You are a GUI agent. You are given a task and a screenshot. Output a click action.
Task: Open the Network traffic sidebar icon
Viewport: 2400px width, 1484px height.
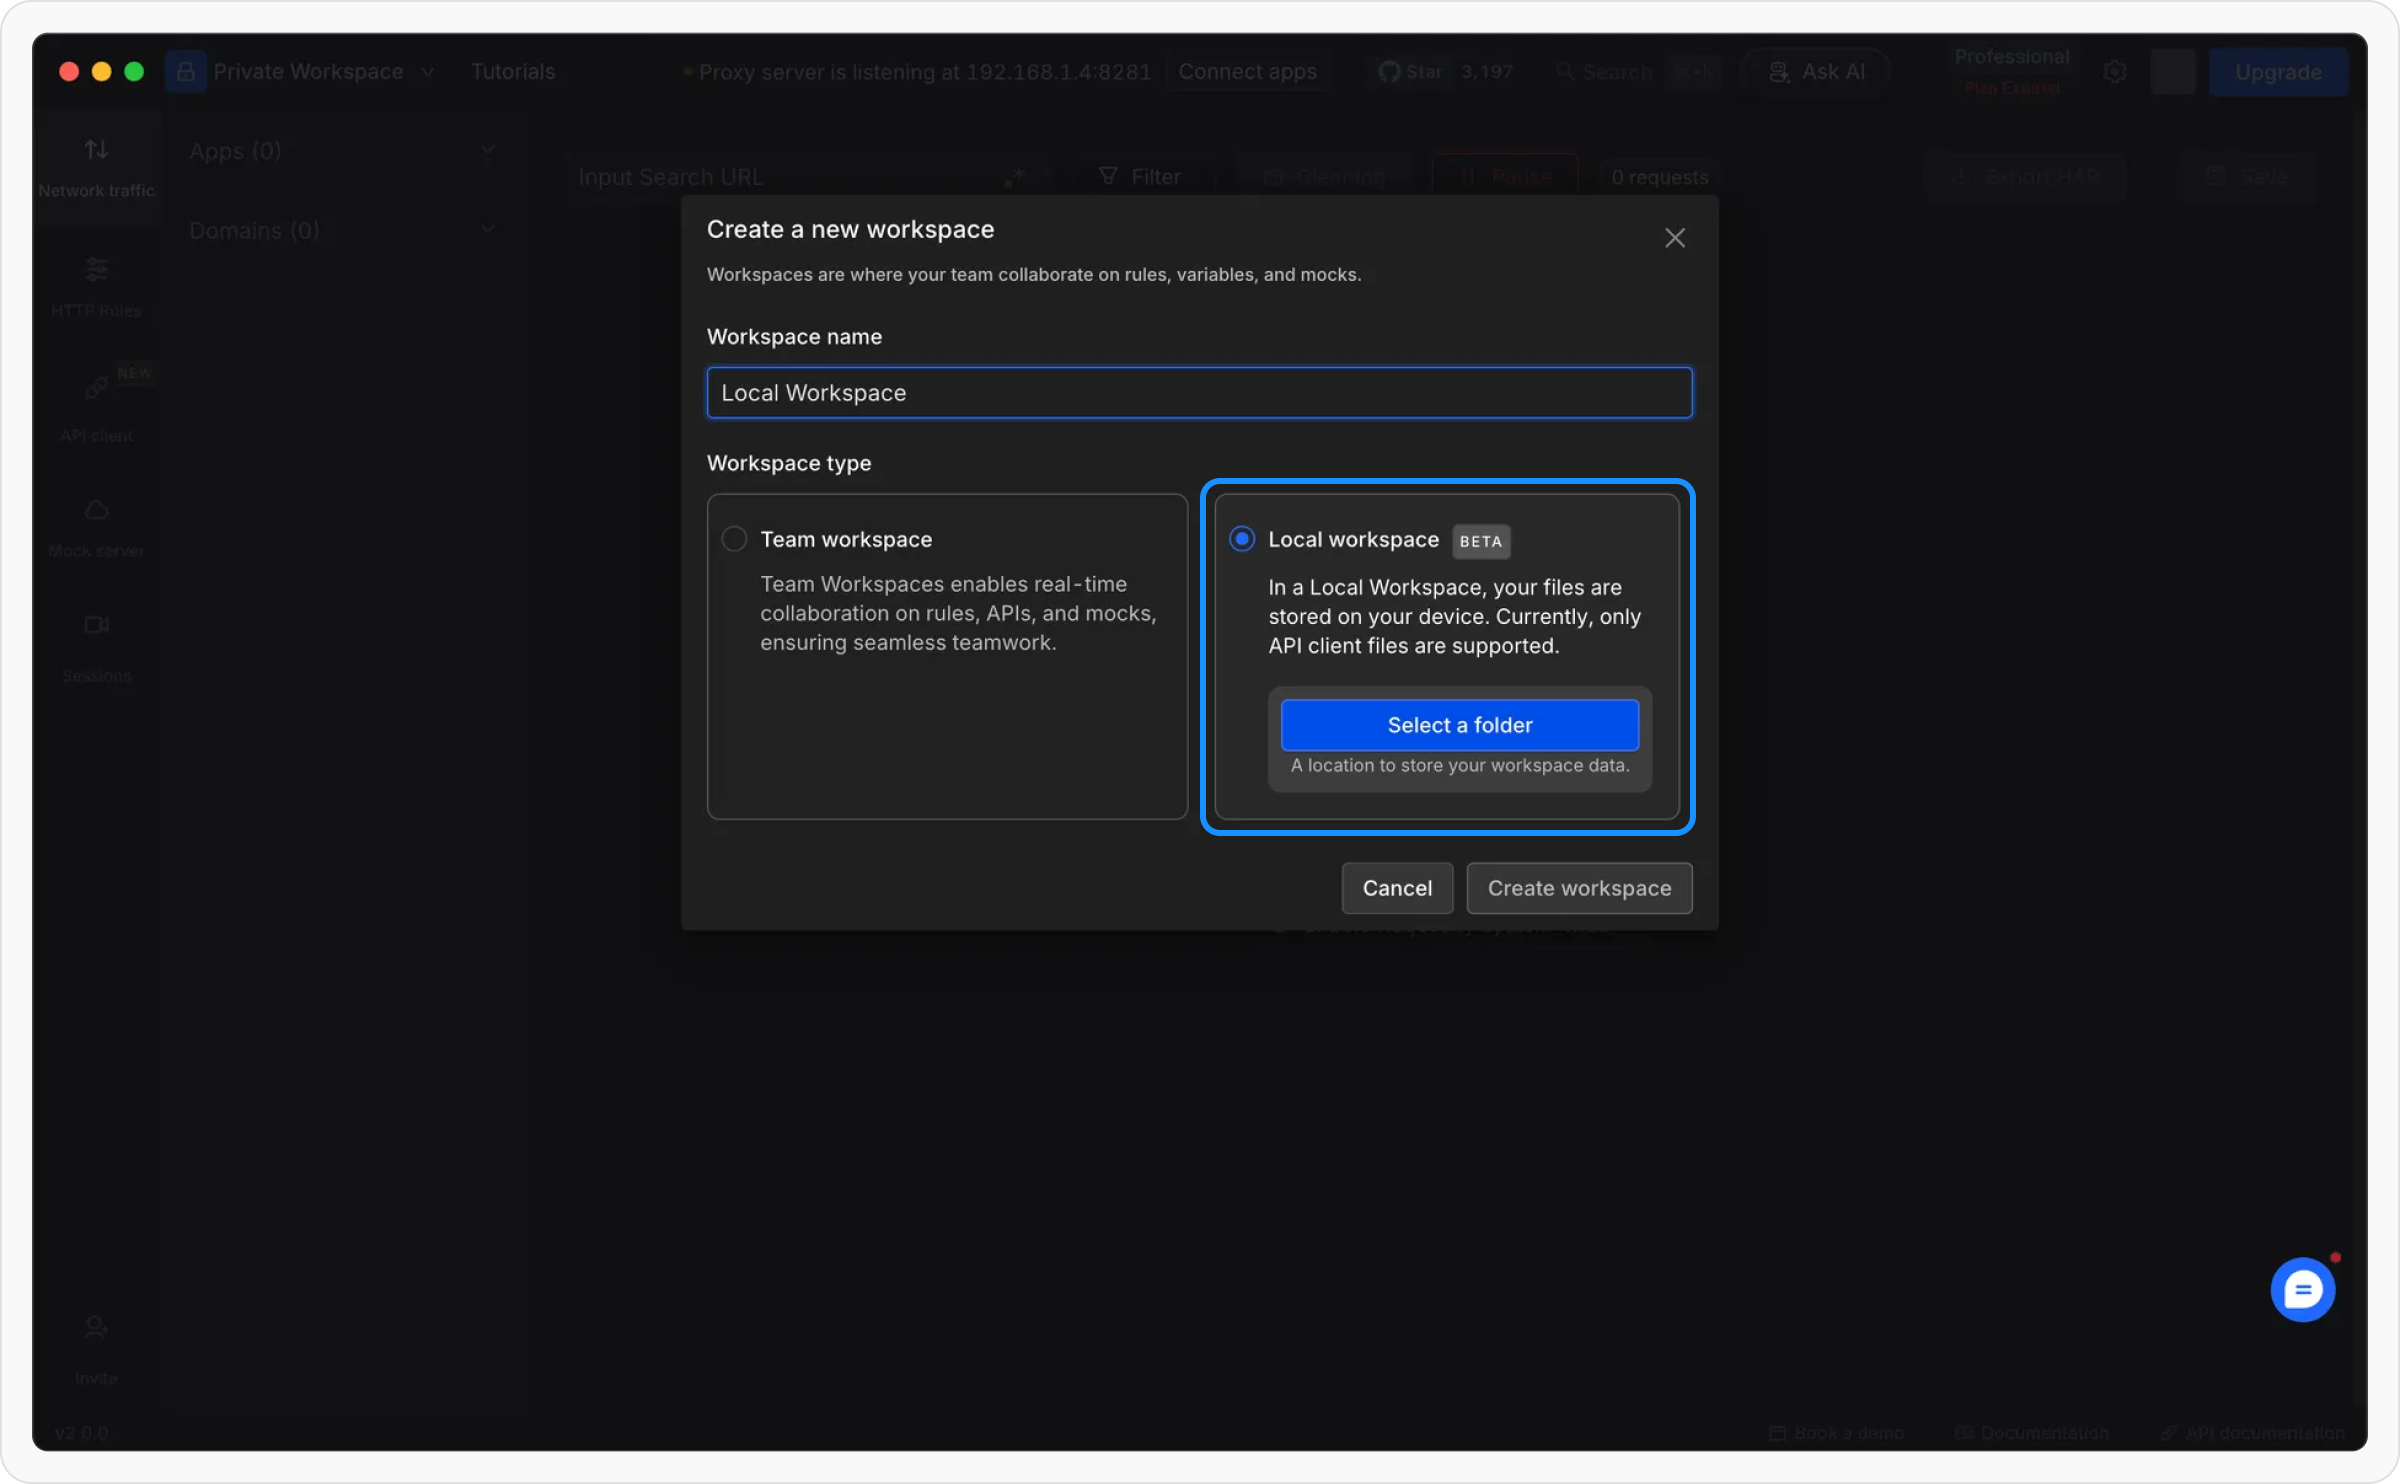click(96, 150)
